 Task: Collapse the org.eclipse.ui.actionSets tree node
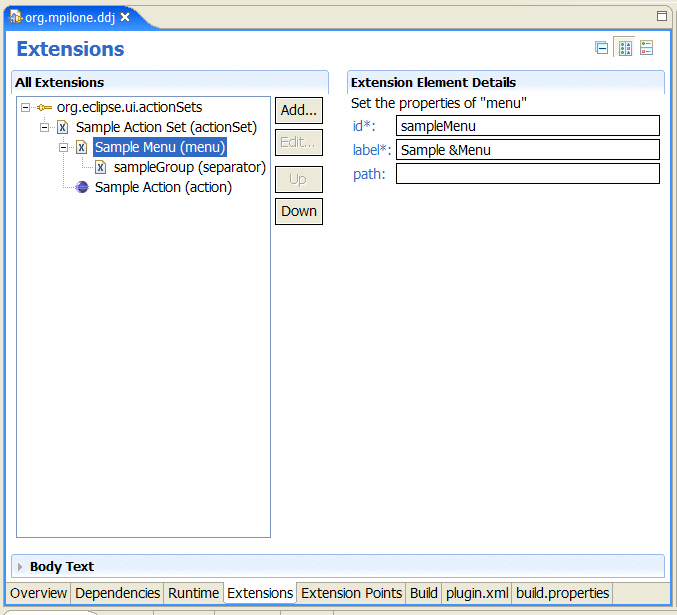pyautogui.click(x=25, y=108)
